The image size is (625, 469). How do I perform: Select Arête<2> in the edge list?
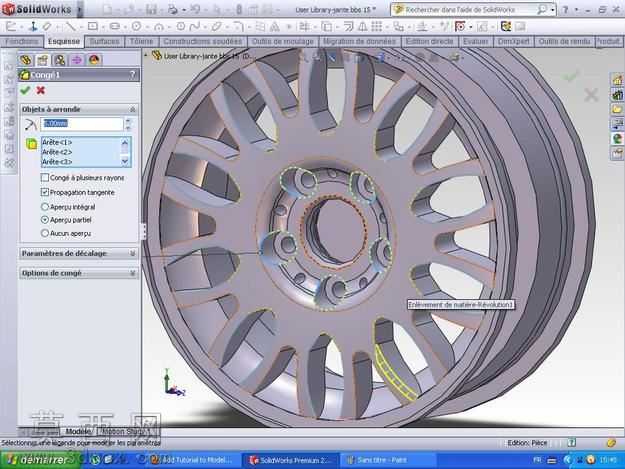[57, 152]
